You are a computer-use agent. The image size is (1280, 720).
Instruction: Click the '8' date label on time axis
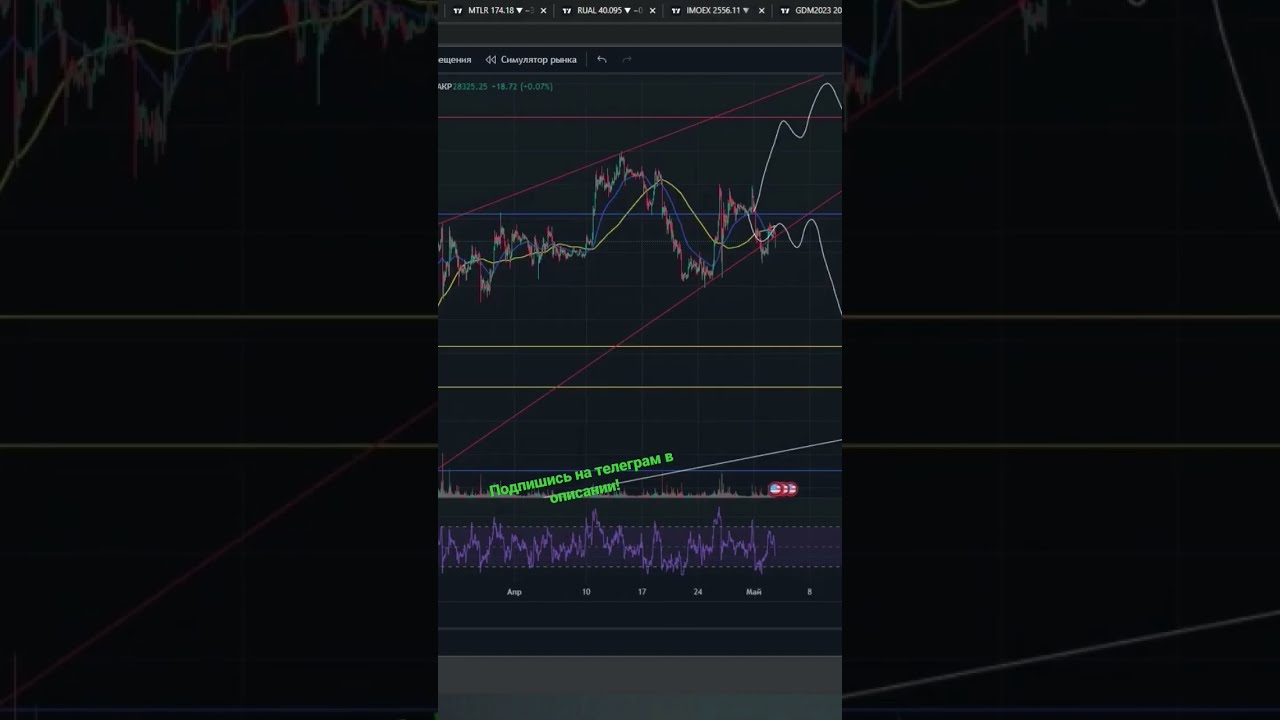[810, 592]
